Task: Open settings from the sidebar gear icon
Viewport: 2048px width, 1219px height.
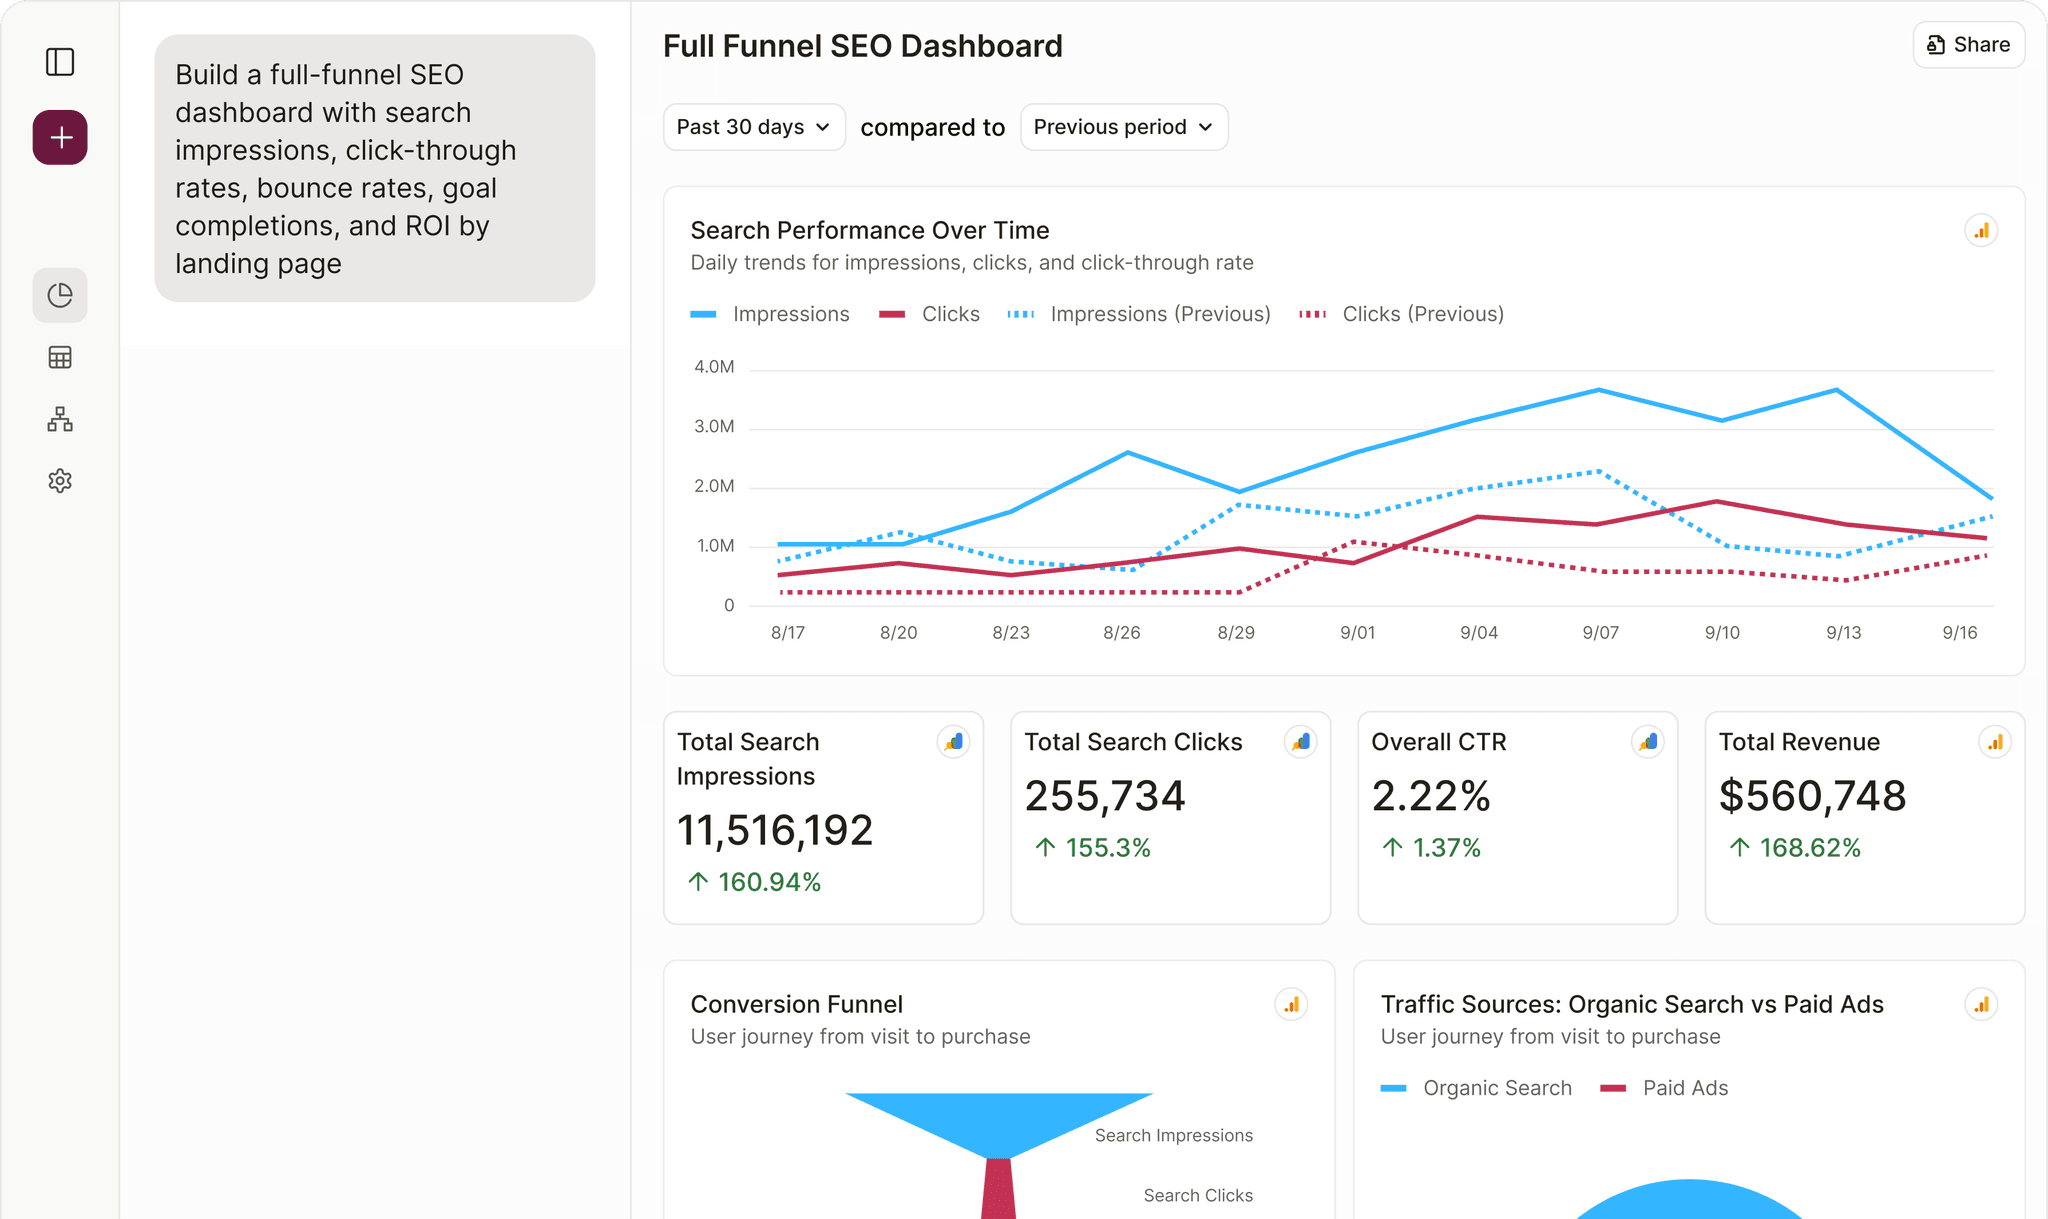Action: tap(60, 481)
